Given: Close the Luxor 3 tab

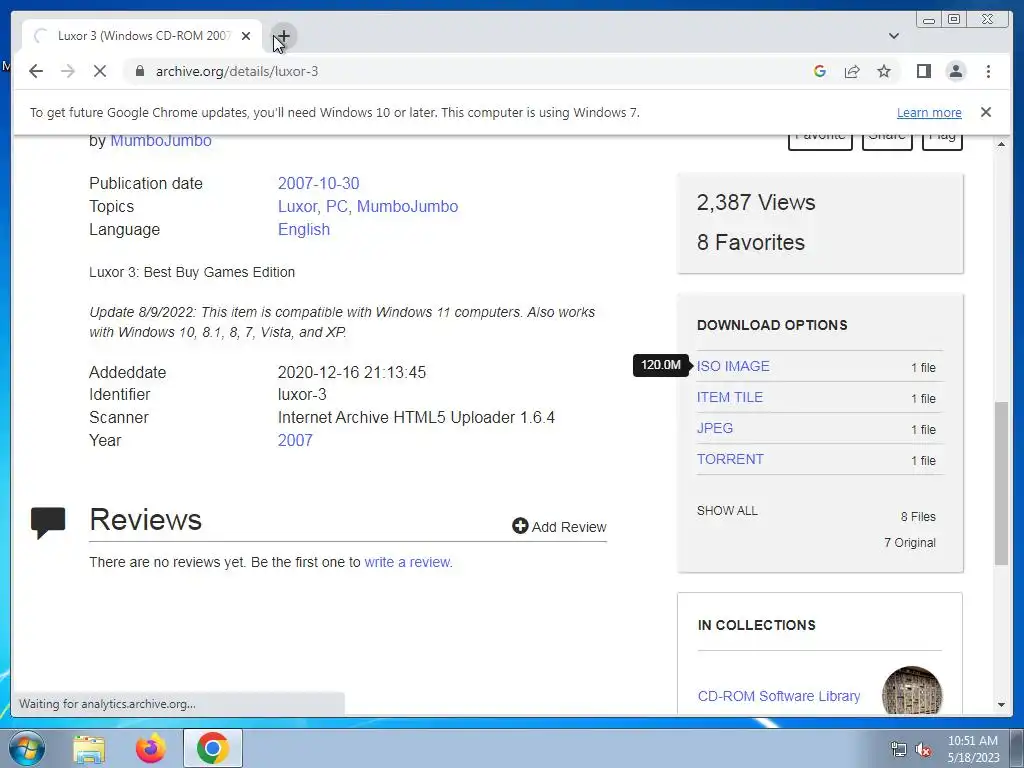Looking at the screenshot, I should click(x=246, y=36).
